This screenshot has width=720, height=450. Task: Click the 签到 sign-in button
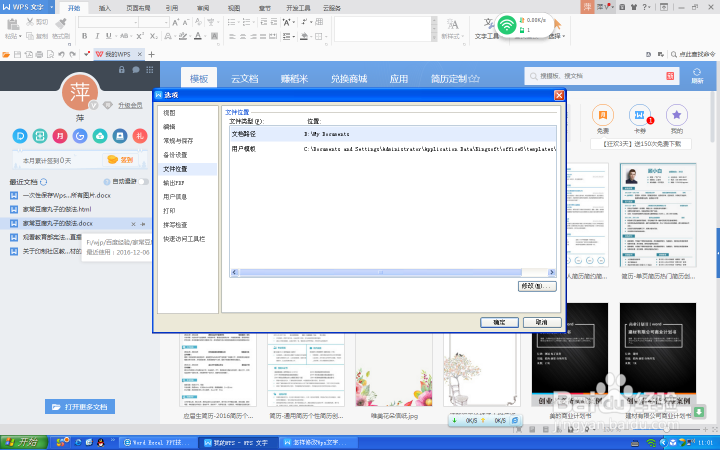click(120, 160)
